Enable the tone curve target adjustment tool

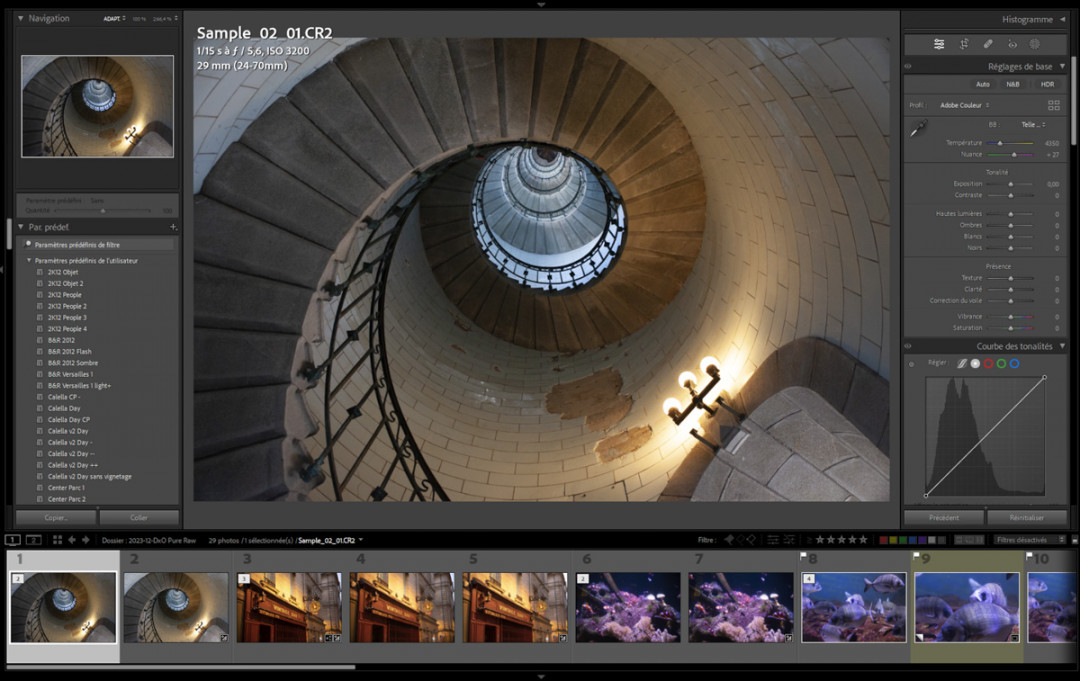tap(912, 364)
